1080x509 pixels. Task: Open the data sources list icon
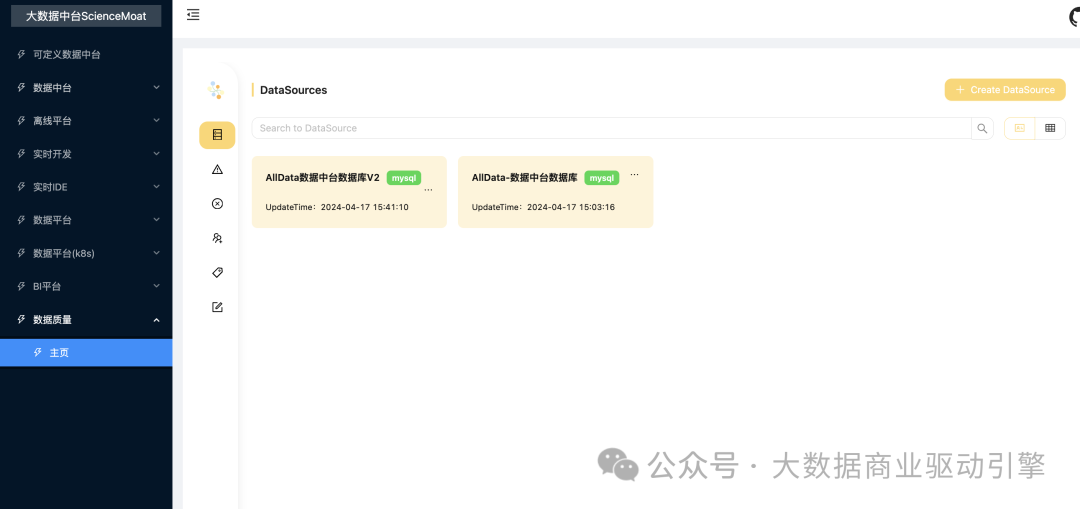(x=217, y=135)
